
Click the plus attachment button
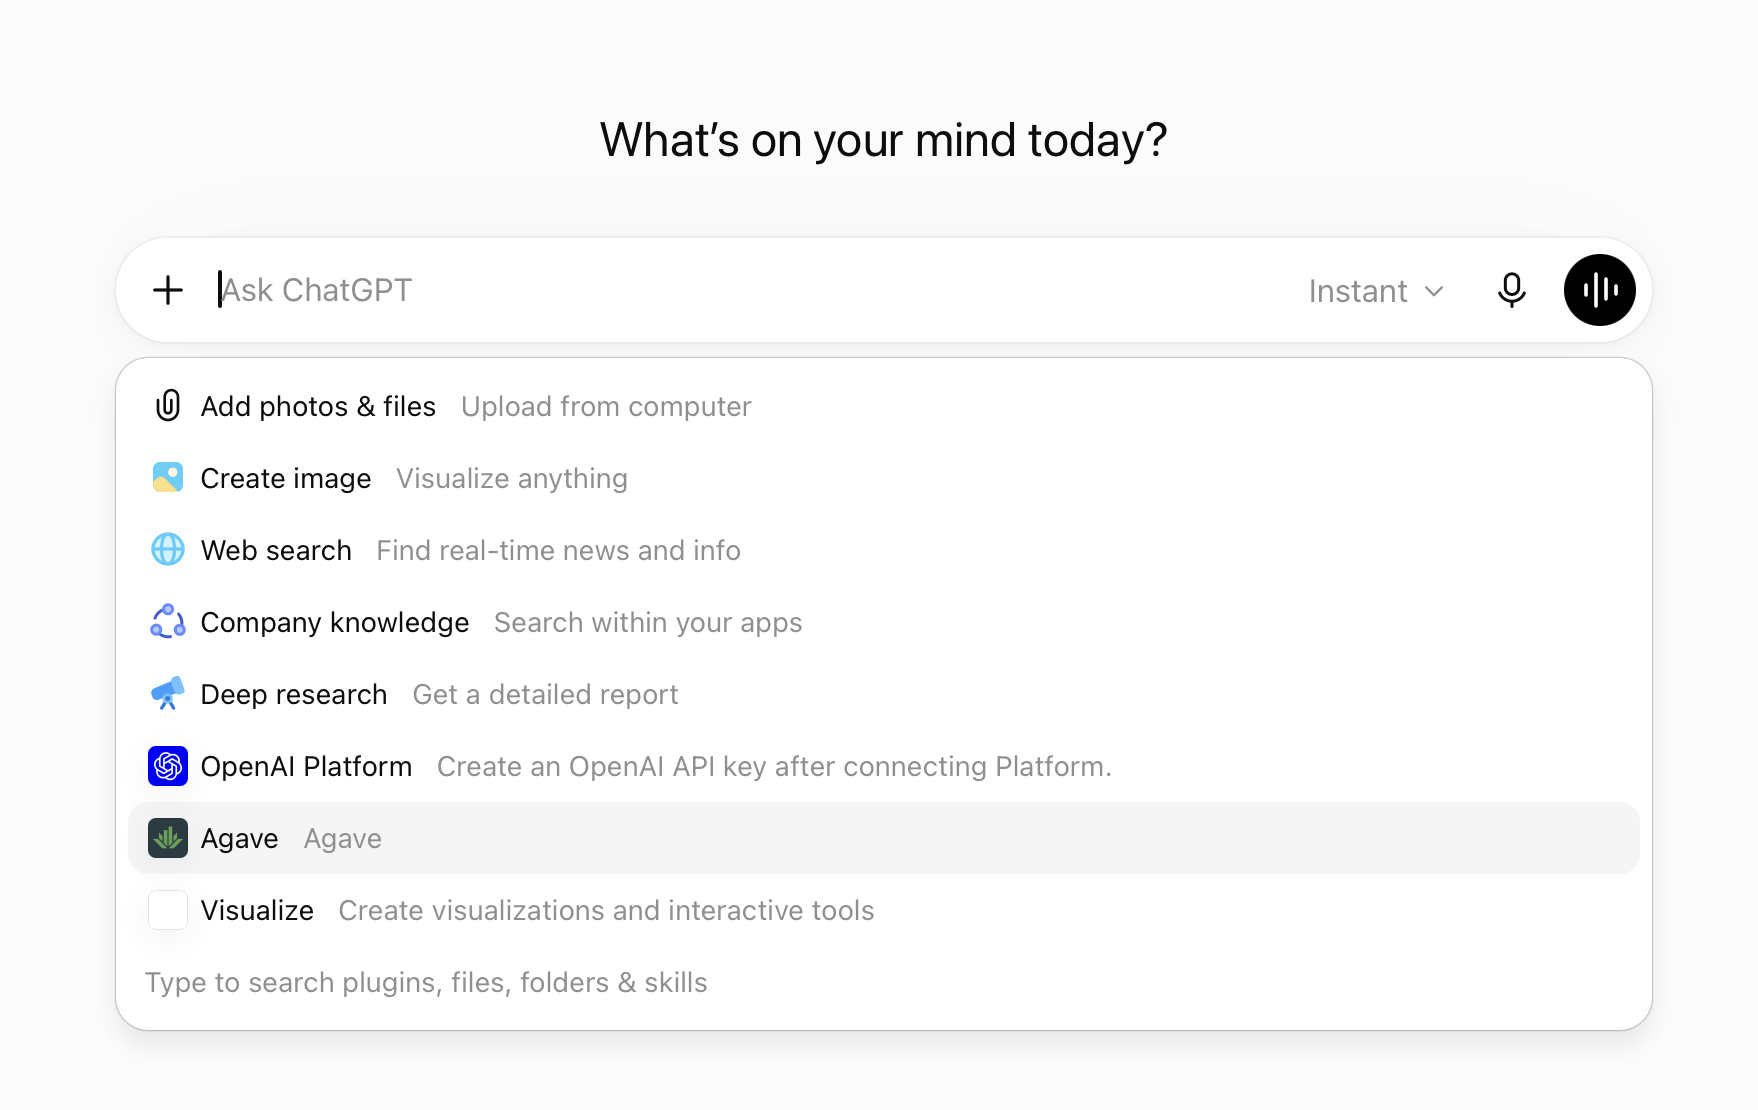[x=168, y=290]
